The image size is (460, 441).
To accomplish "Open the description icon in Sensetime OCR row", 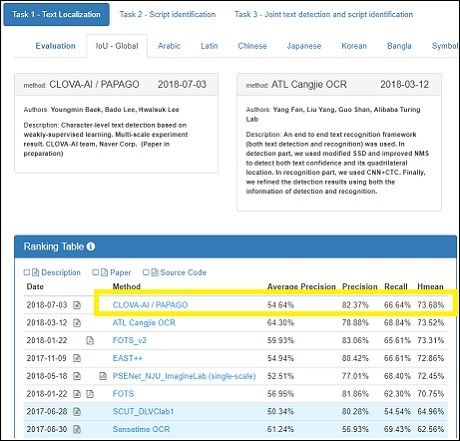I will 77,429.
